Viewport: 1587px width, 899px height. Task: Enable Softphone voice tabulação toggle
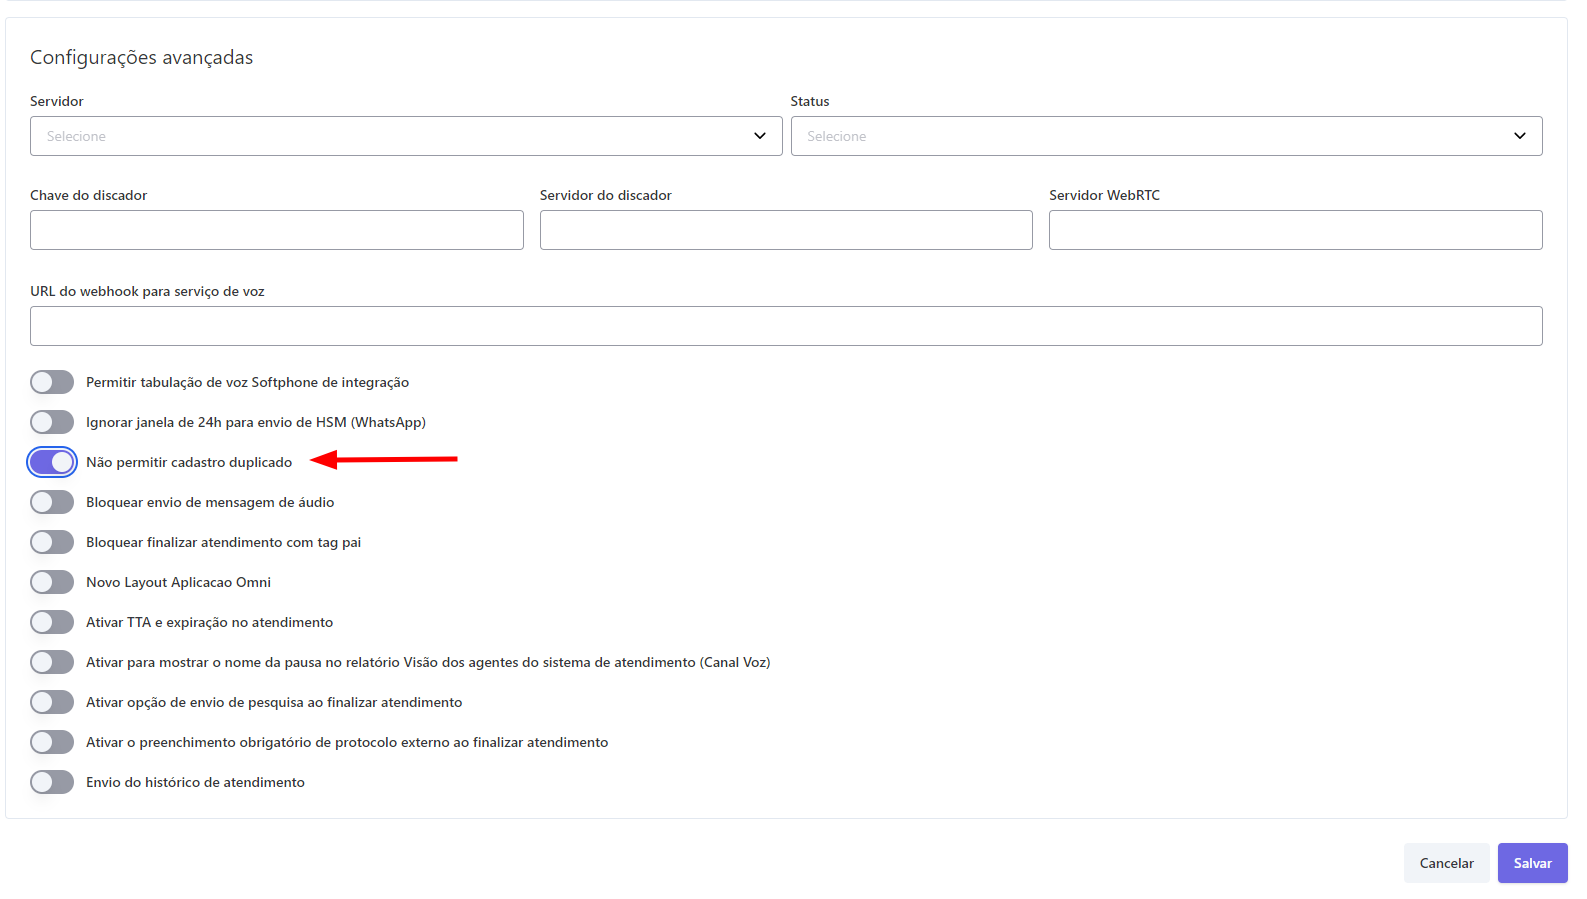52,382
